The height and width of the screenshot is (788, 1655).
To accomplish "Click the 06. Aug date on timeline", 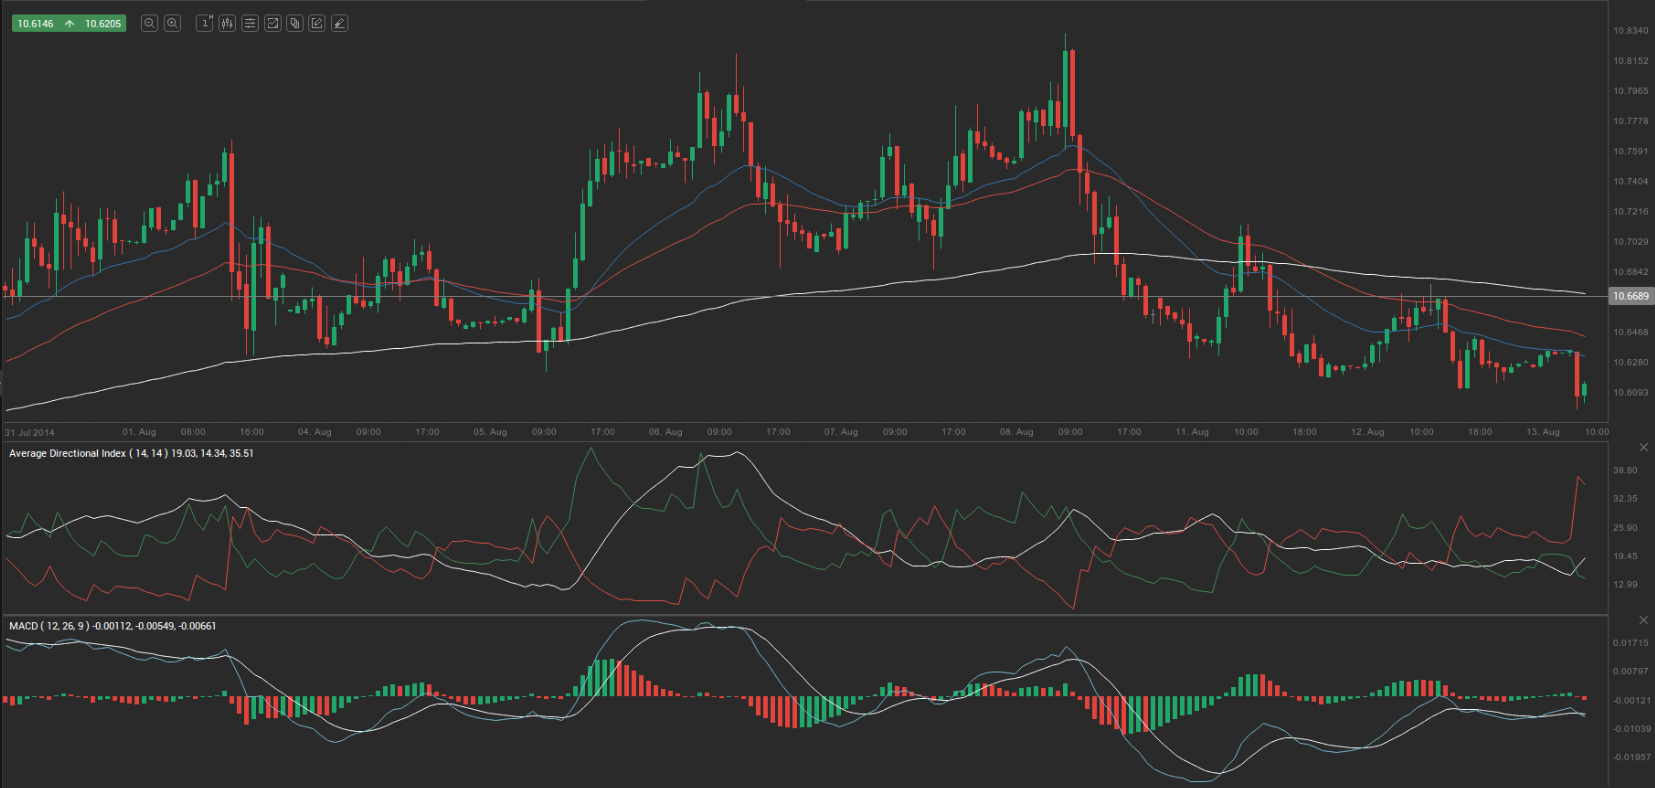I will point(665,432).
